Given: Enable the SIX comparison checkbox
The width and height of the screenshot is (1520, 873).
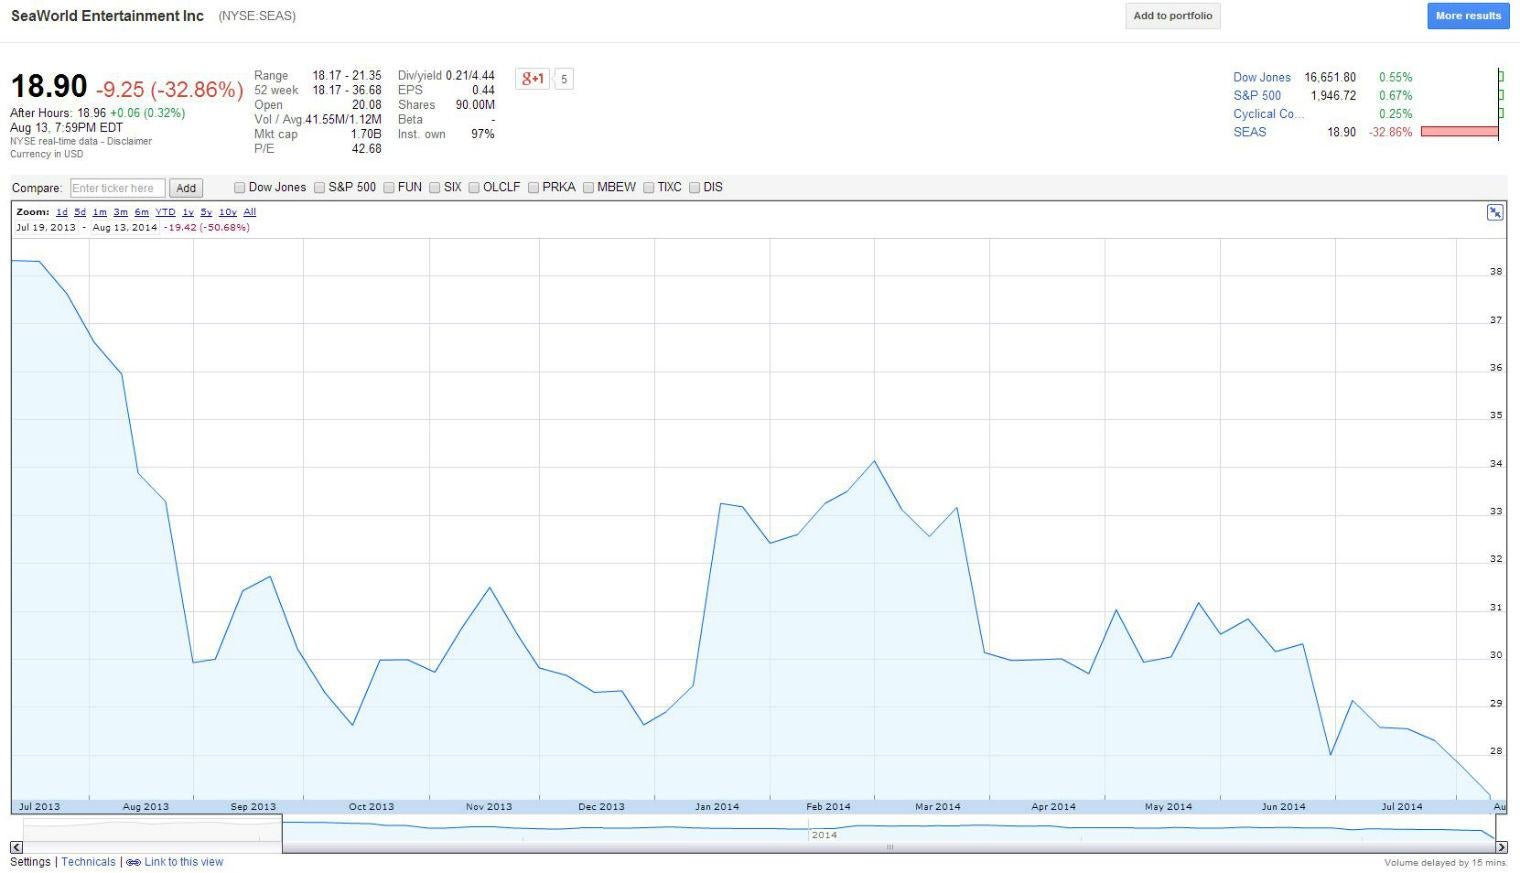Looking at the screenshot, I should point(434,187).
